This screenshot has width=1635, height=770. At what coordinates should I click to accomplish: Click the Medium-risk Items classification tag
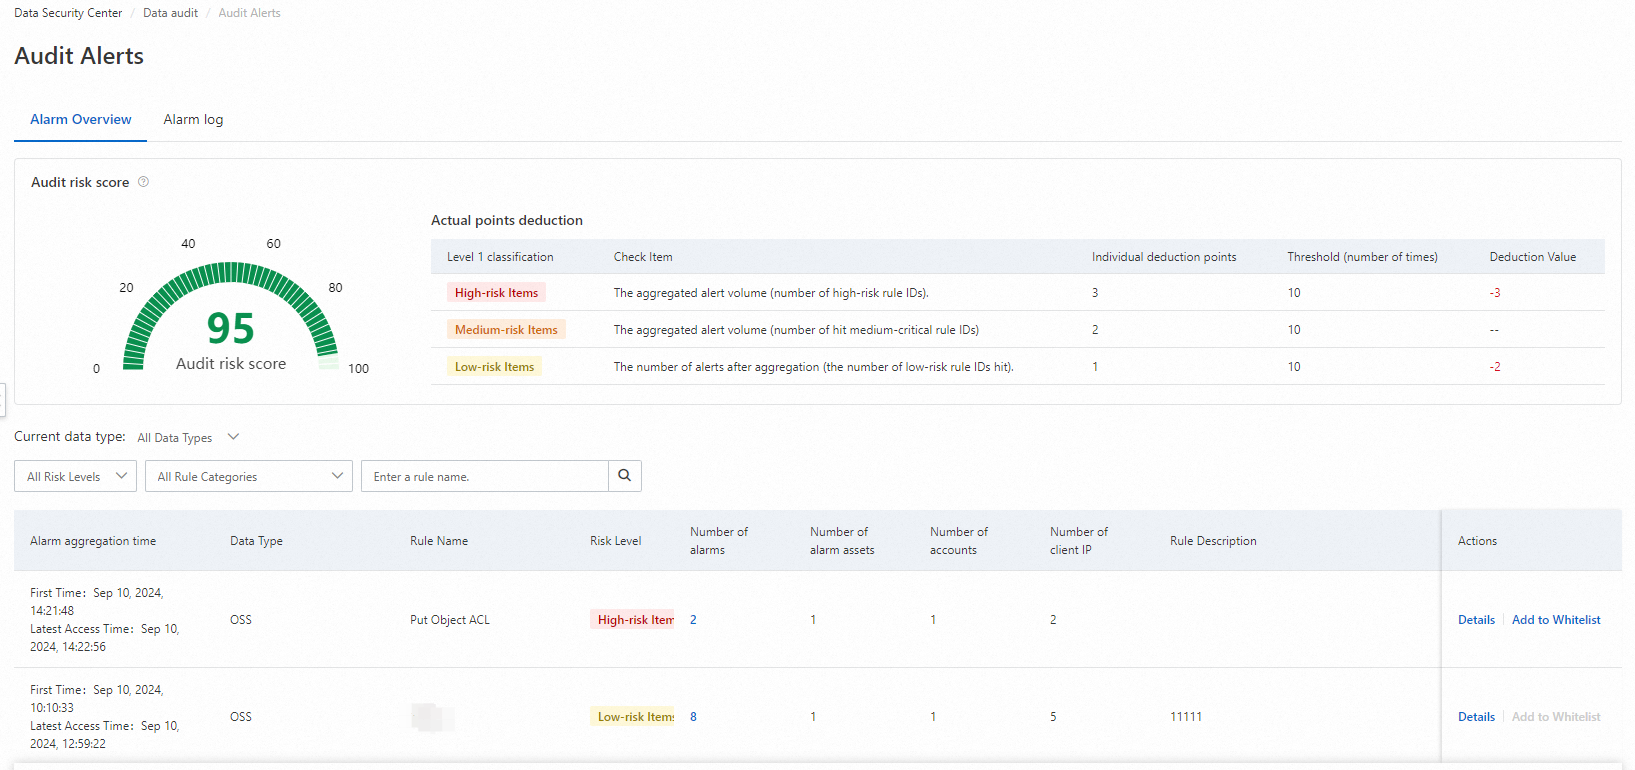[506, 330]
